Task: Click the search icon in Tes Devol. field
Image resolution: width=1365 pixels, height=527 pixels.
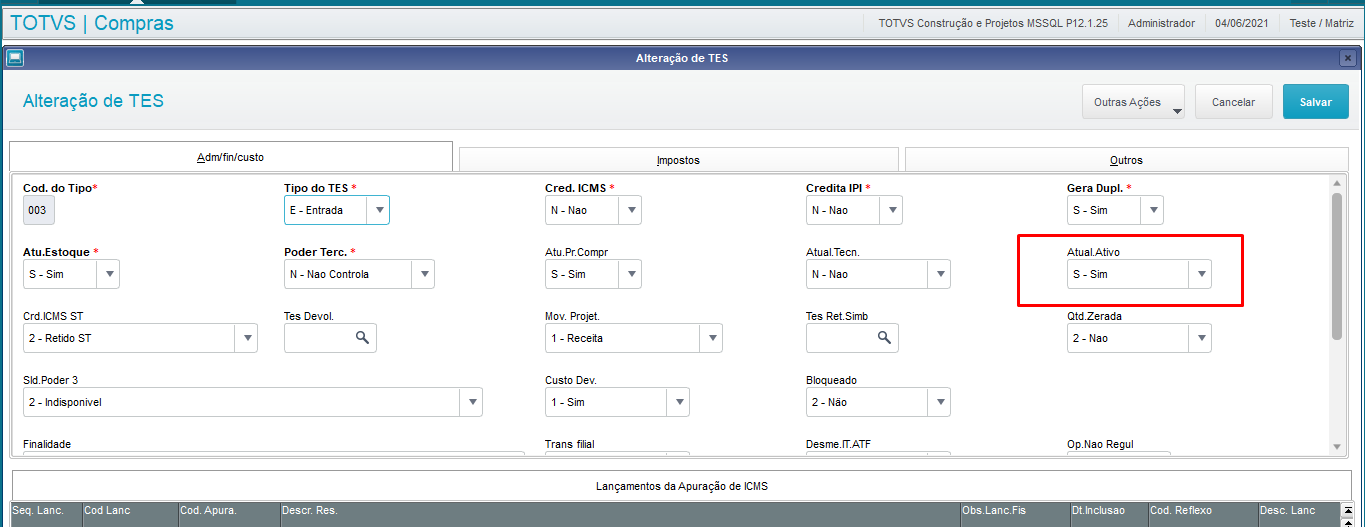Action: [362, 338]
